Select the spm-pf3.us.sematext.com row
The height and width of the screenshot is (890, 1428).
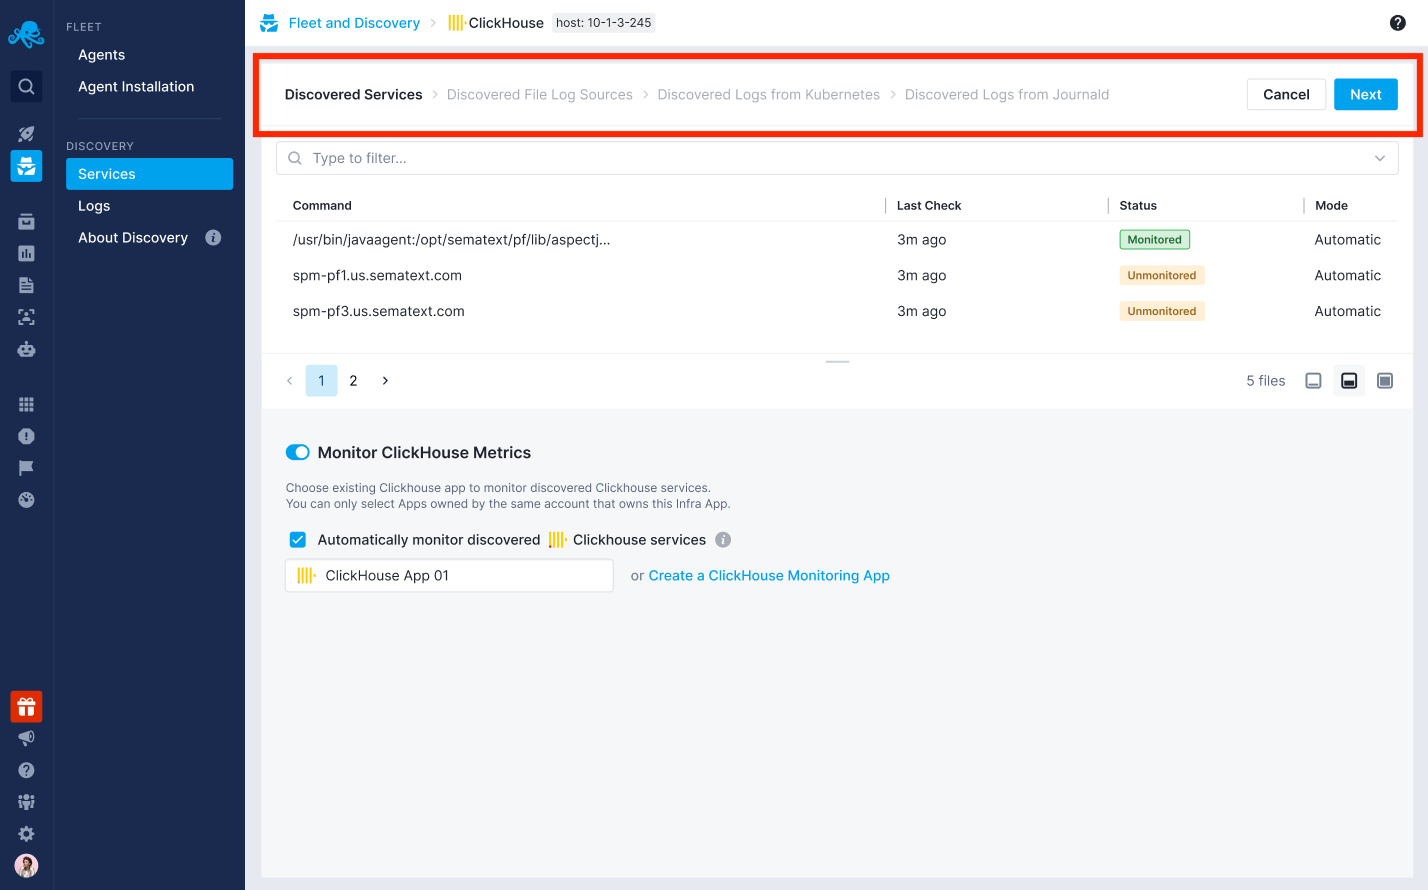click(837, 312)
